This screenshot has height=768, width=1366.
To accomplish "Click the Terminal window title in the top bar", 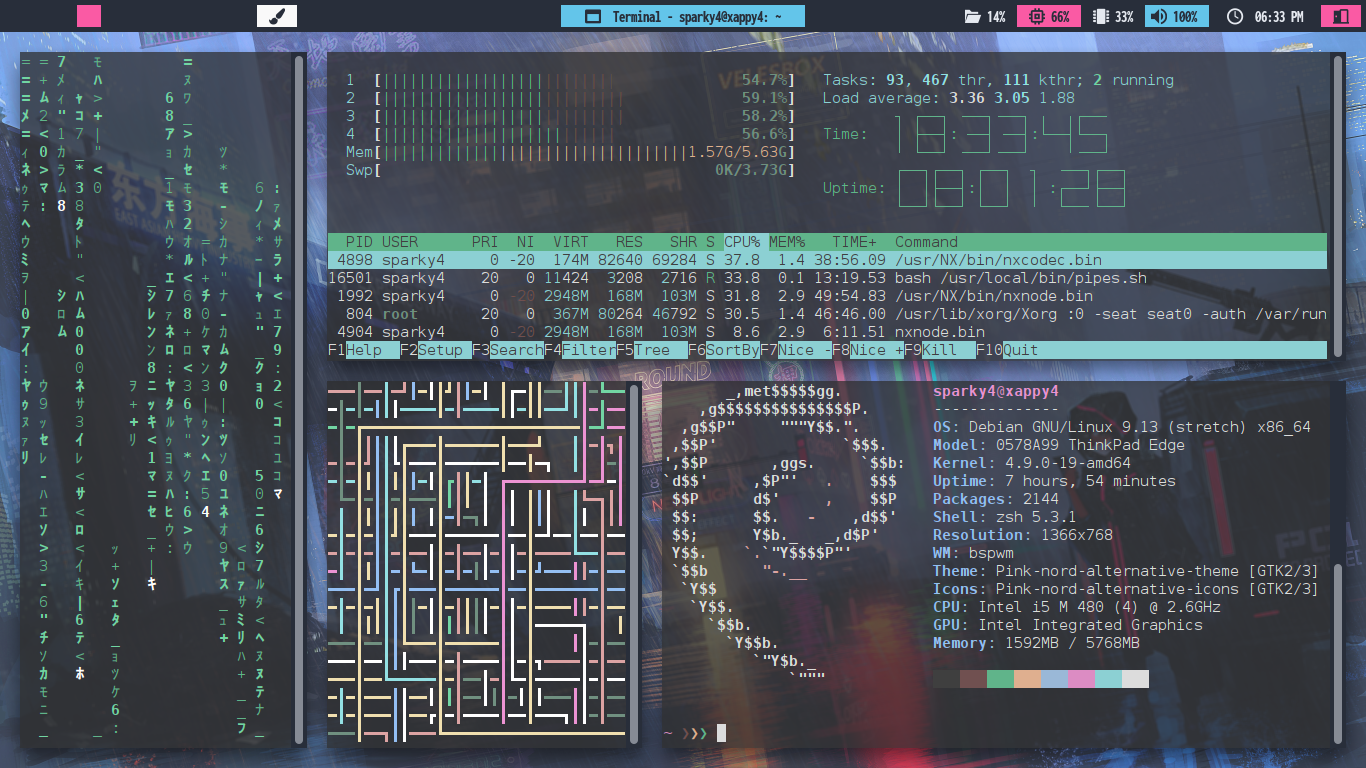I will coord(683,17).
